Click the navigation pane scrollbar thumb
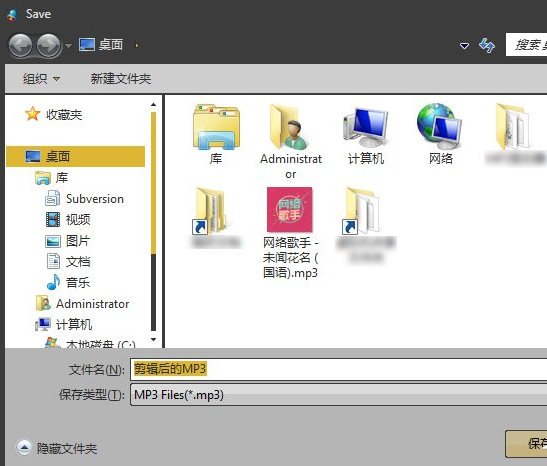 [153, 183]
